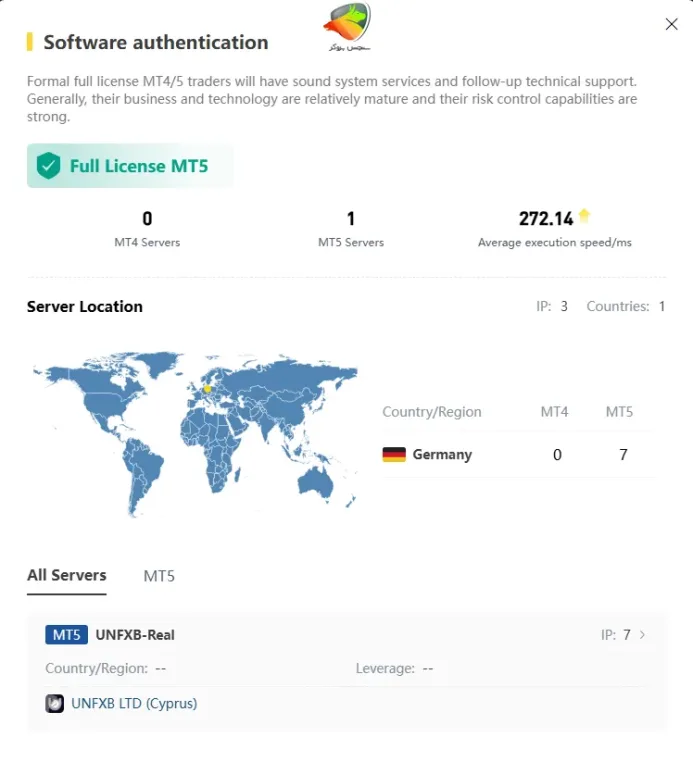The width and height of the screenshot is (693, 762).
Task: Click the Germany flag icon
Action: (394, 454)
